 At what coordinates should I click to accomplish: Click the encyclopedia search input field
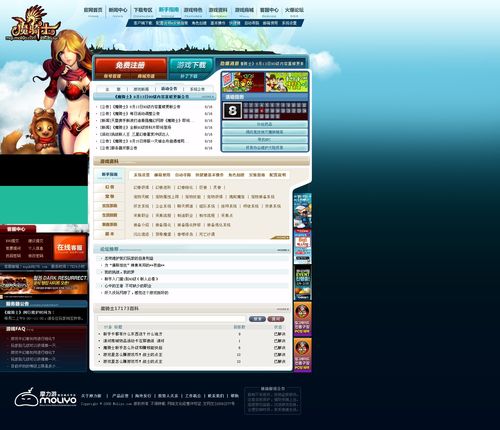(171, 319)
